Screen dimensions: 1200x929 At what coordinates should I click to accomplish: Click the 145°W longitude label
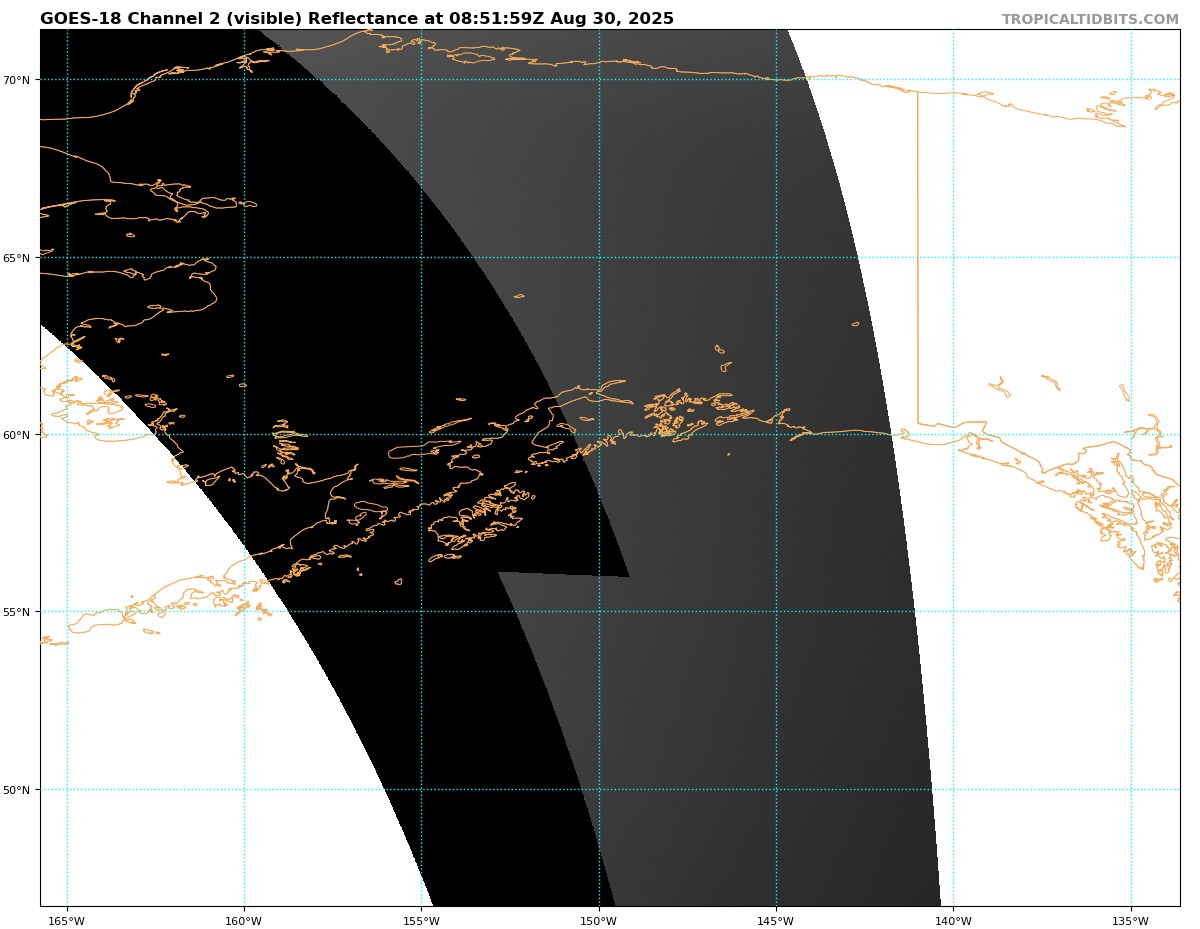(776, 922)
